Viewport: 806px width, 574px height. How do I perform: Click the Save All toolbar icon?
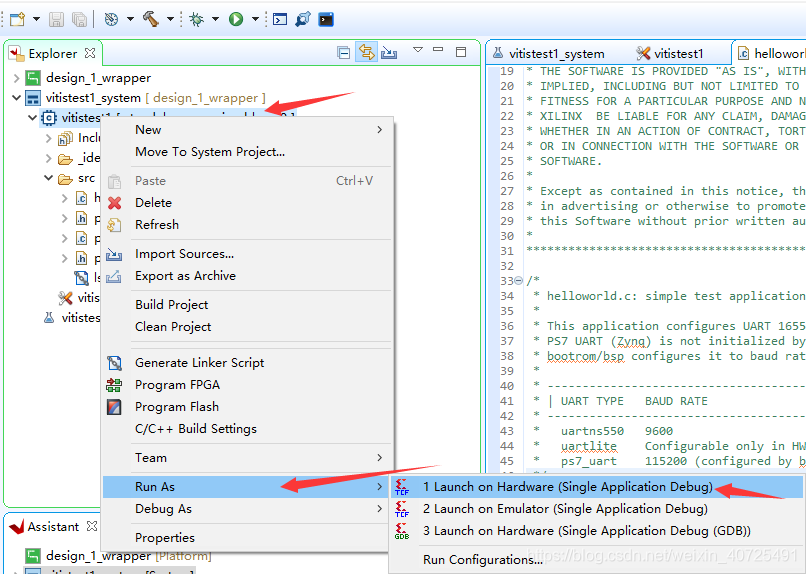pos(79,20)
